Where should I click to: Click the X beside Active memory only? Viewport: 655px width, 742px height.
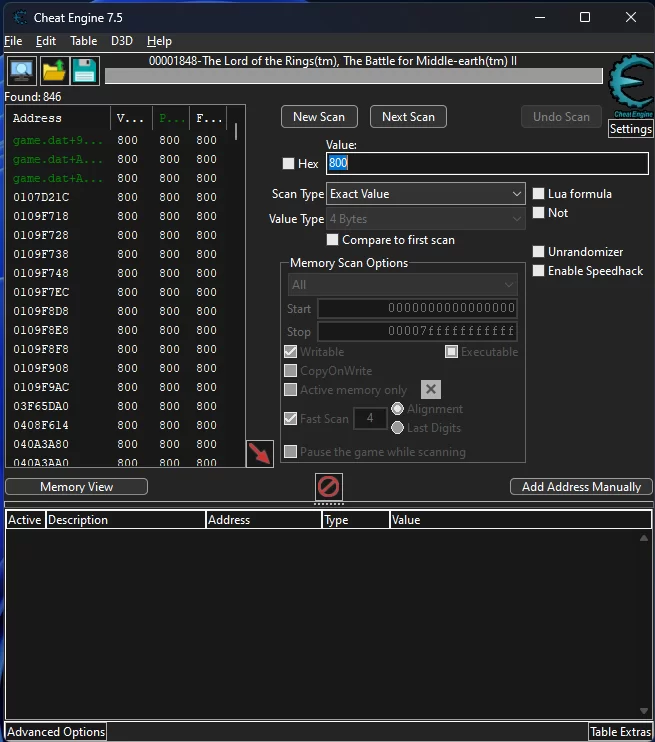(x=431, y=389)
